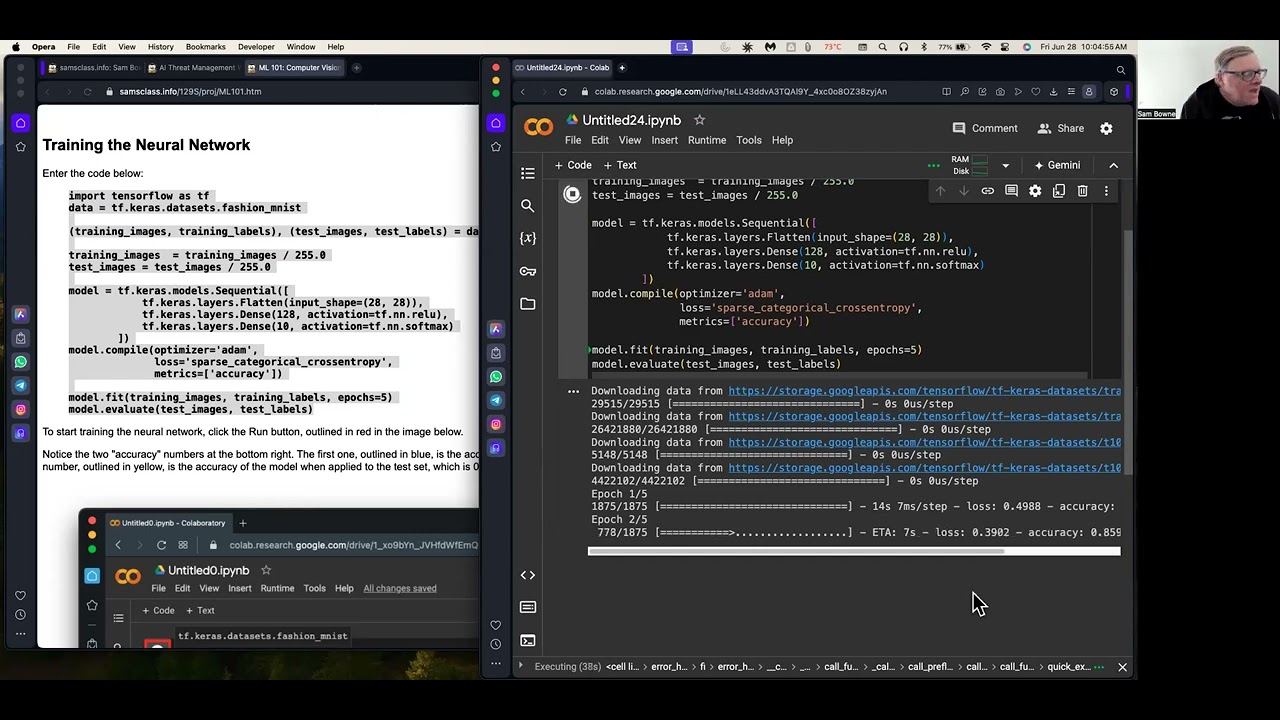Focus the Colab address bar URL

(740, 92)
